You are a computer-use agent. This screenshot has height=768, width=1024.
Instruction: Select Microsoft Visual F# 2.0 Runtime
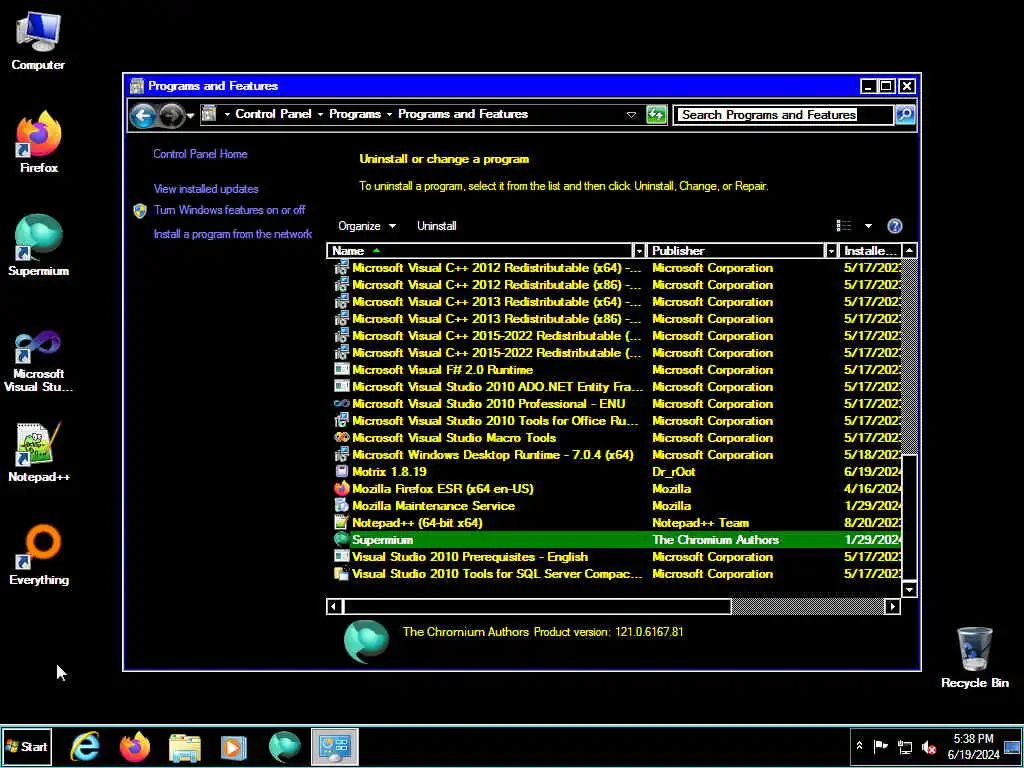616,370
